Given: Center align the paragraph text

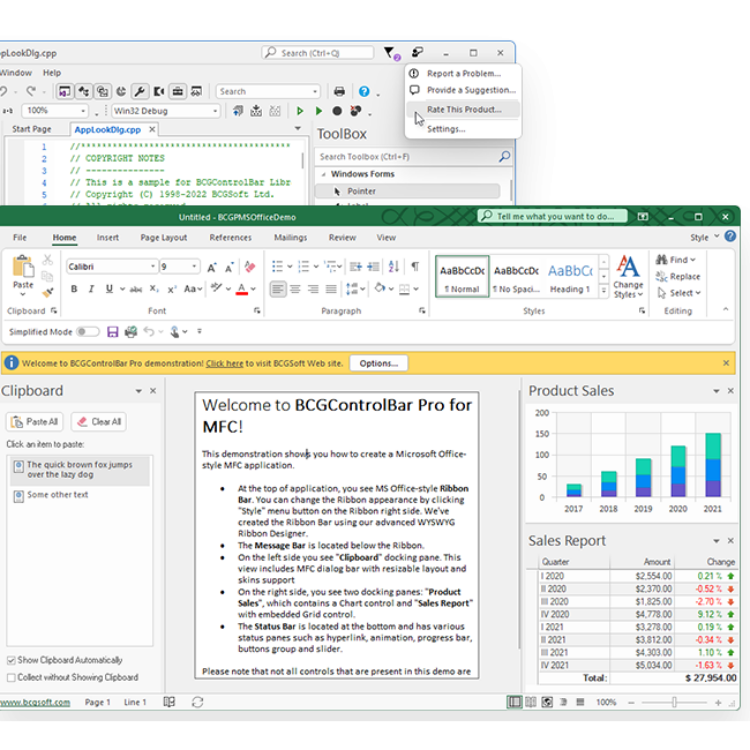Looking at the screenshot, I should tap(297, 289).
